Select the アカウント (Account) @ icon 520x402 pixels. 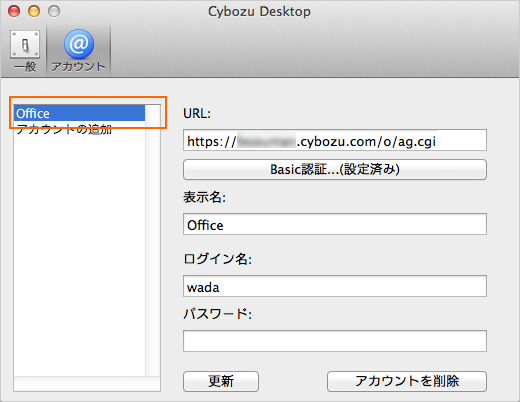point(79,51)
